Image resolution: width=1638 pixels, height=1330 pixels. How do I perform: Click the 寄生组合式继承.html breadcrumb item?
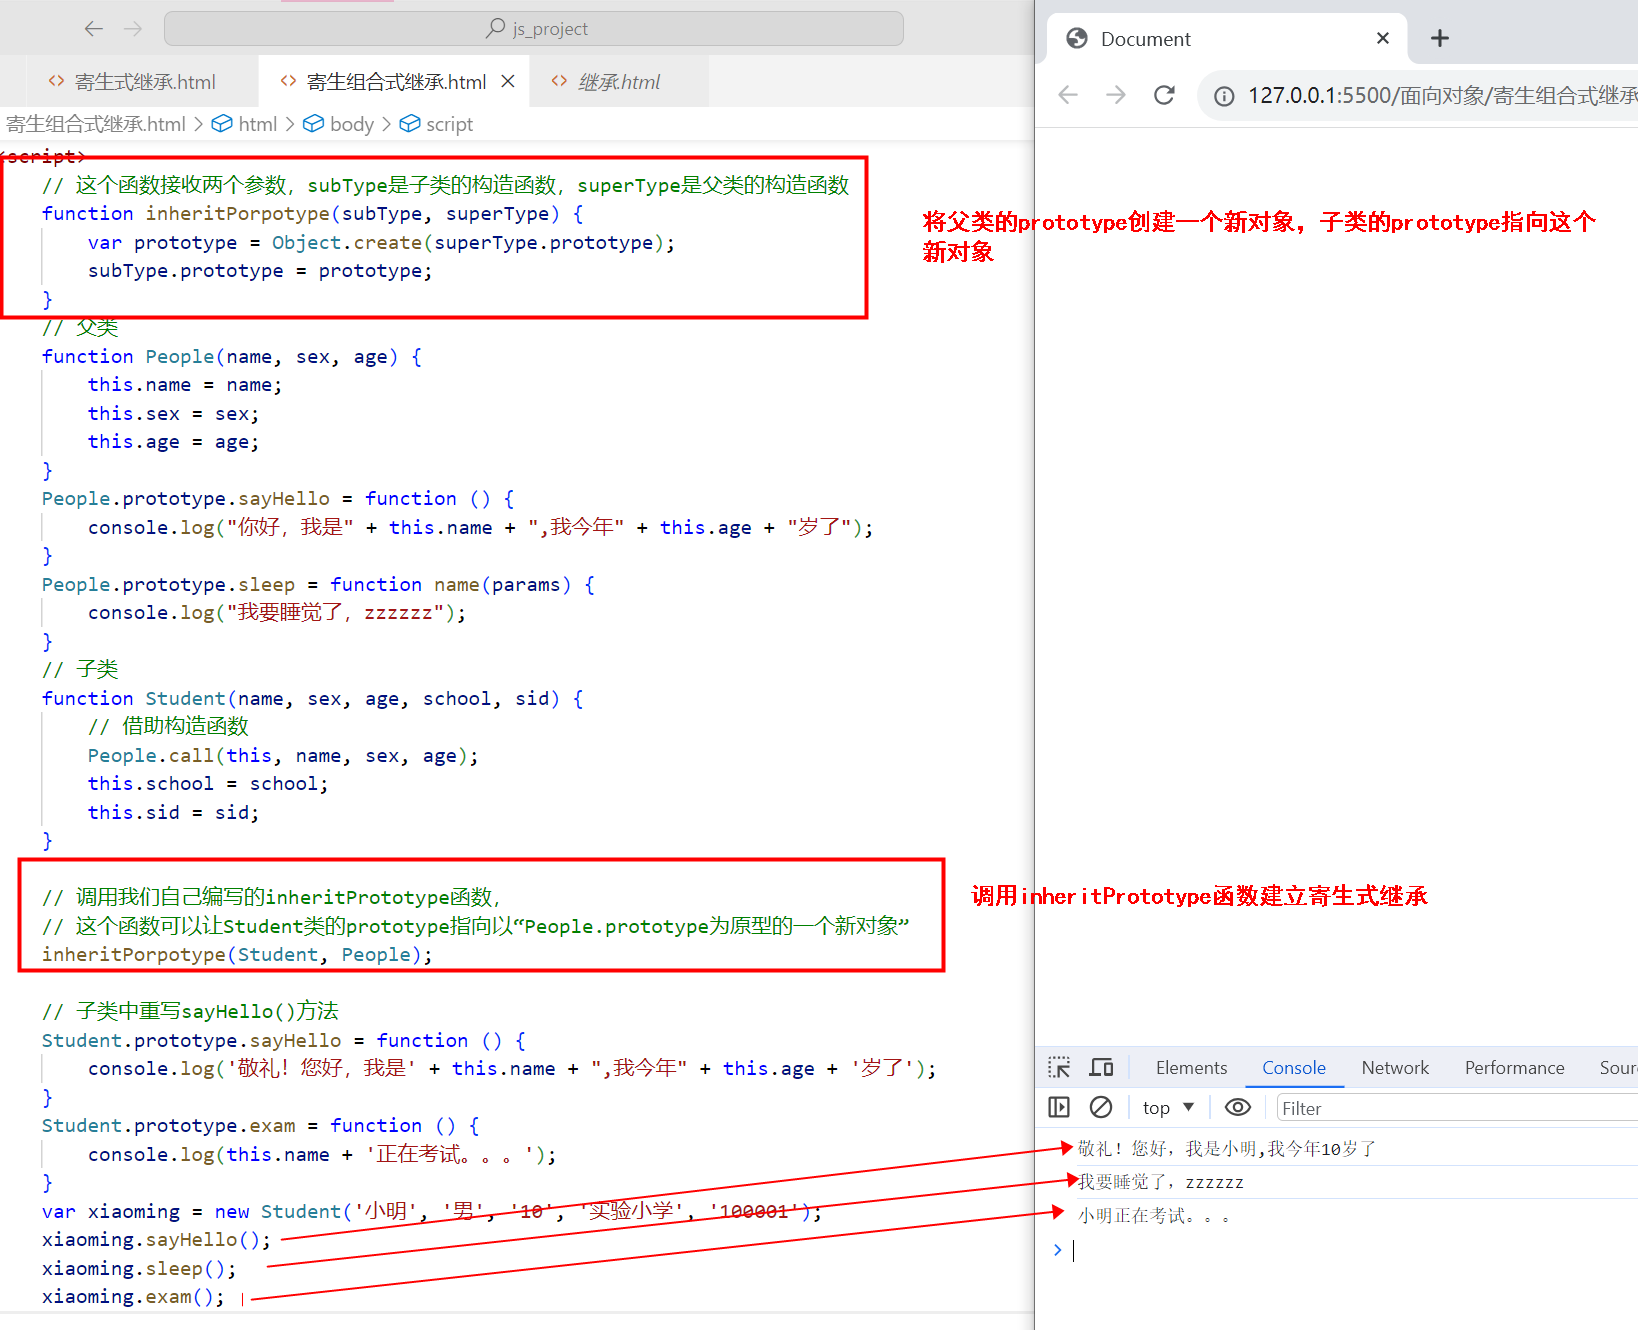[x=96, y=124]
